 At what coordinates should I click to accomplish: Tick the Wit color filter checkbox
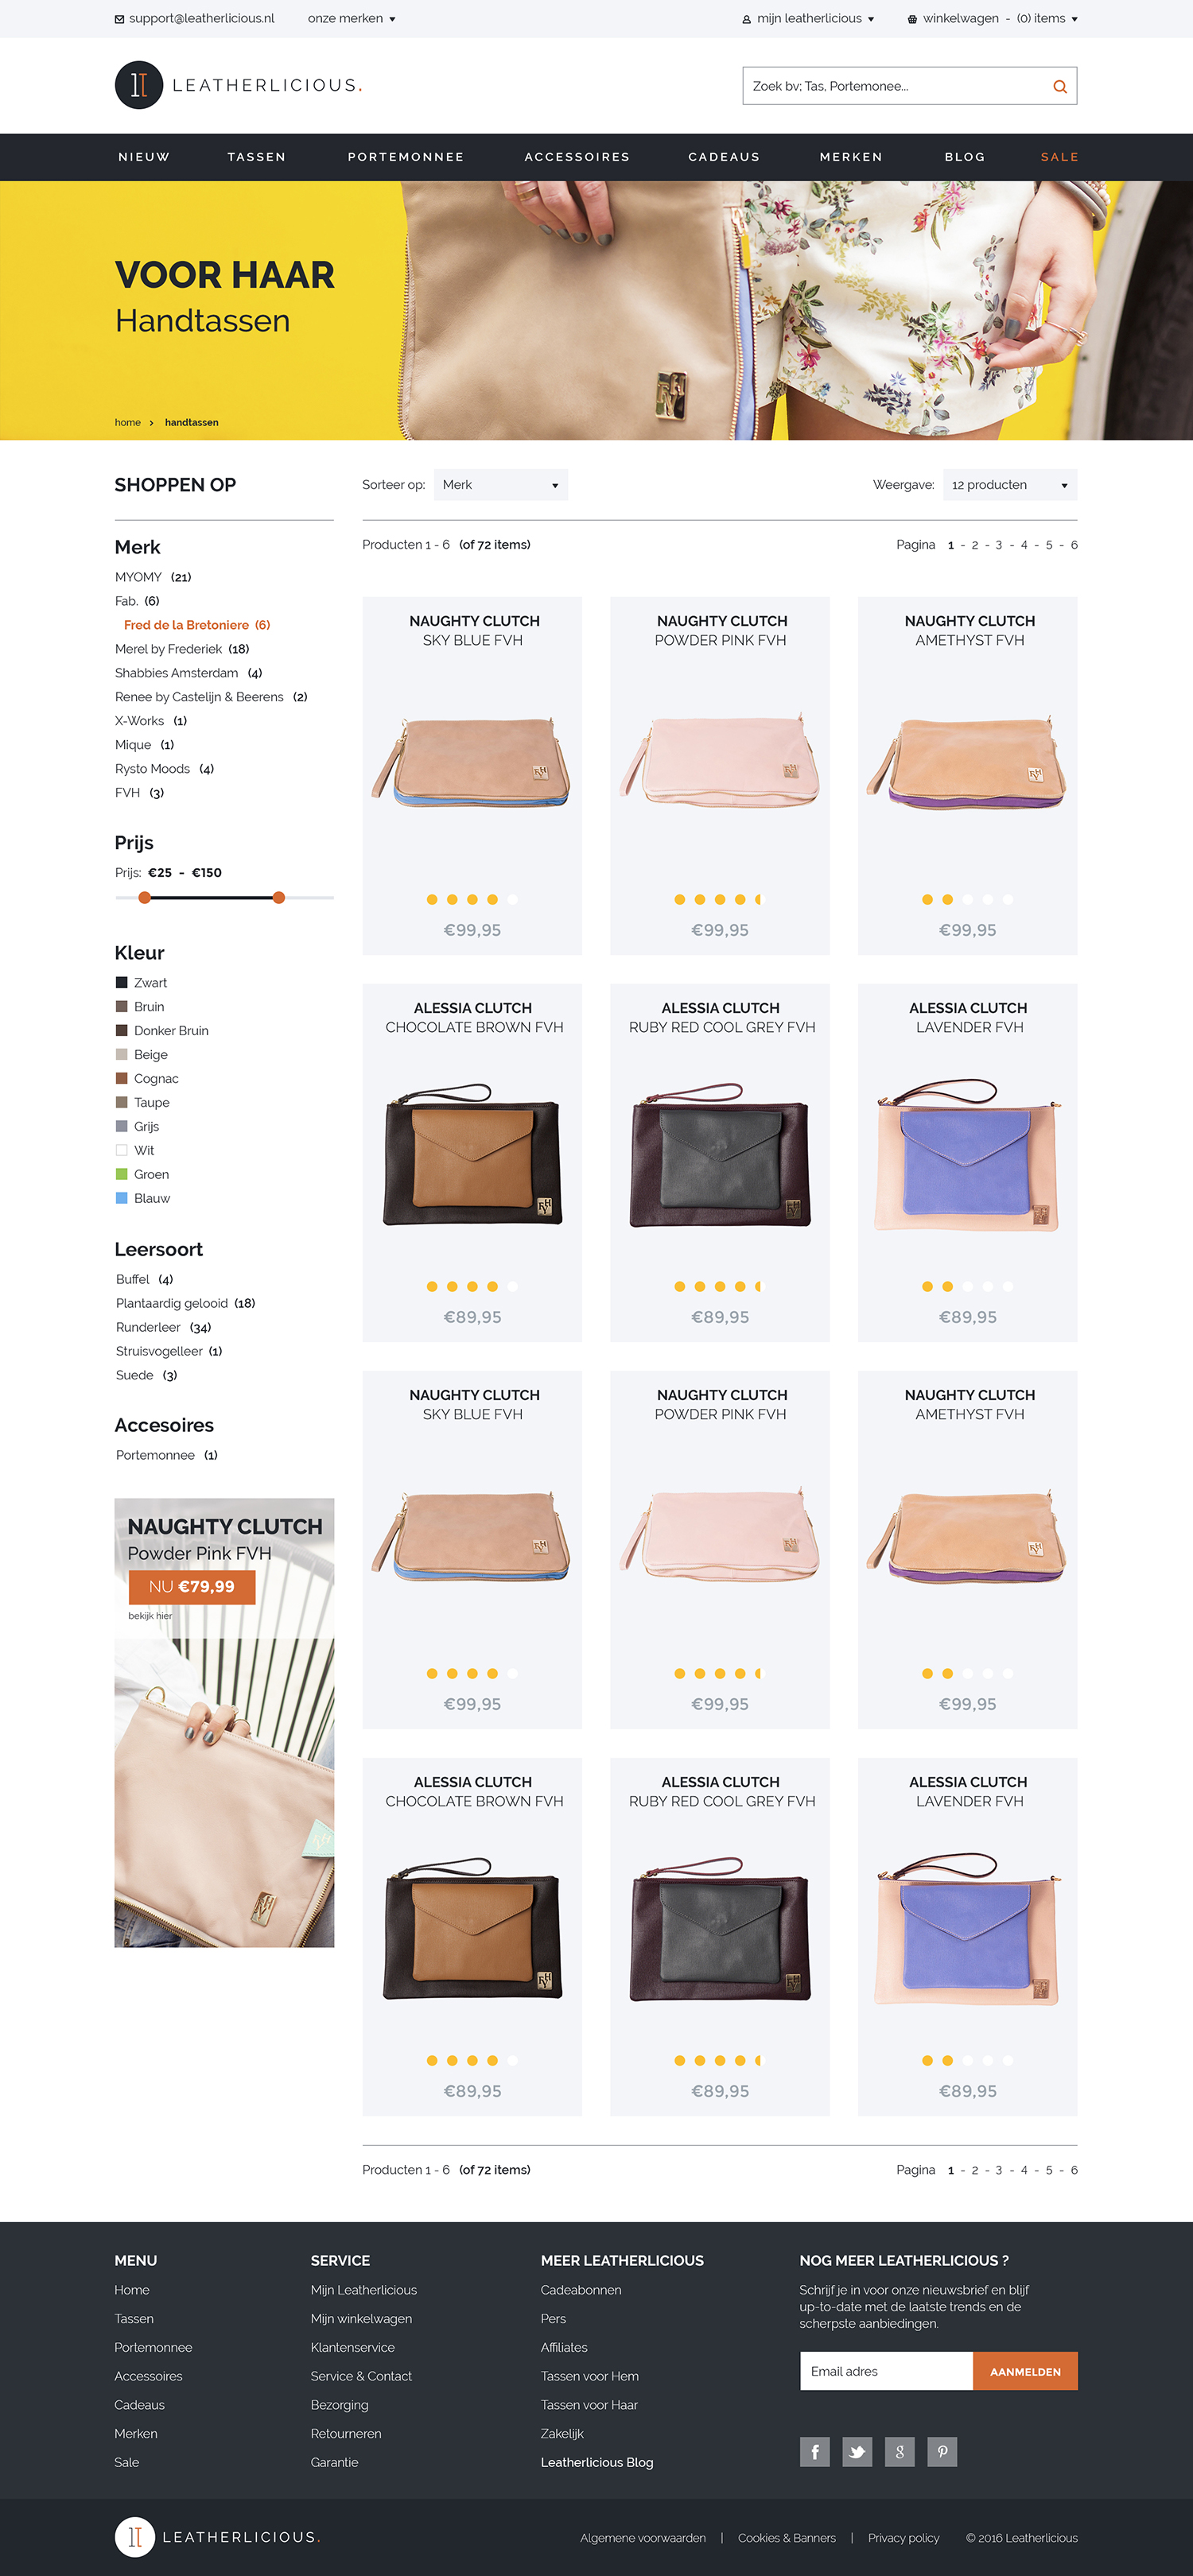tap(122, 1151)
